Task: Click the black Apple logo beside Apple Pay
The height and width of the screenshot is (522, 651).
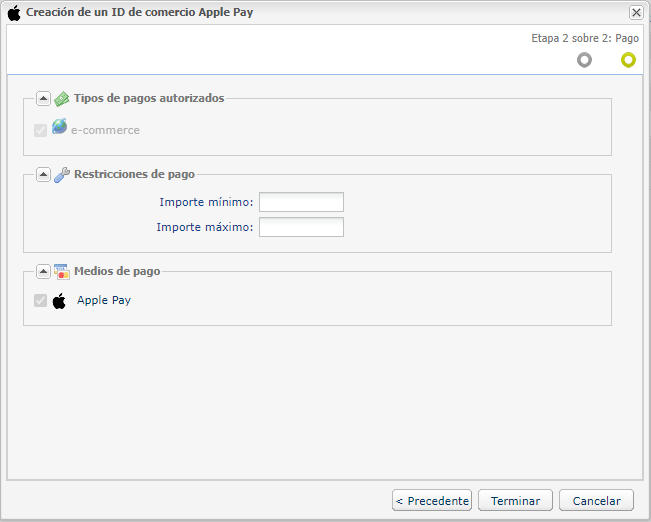Action: tap(59, 301)
